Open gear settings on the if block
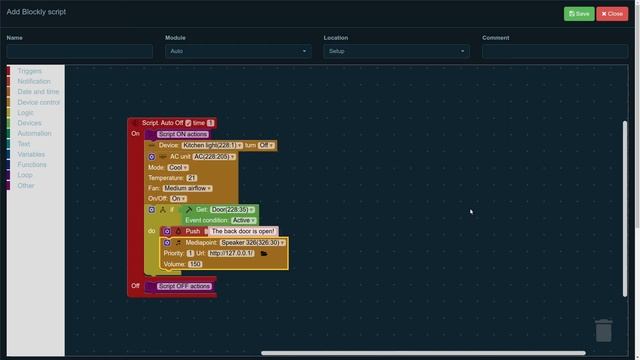This screenshot has width=640, height=360. click(x=151, y=209)
